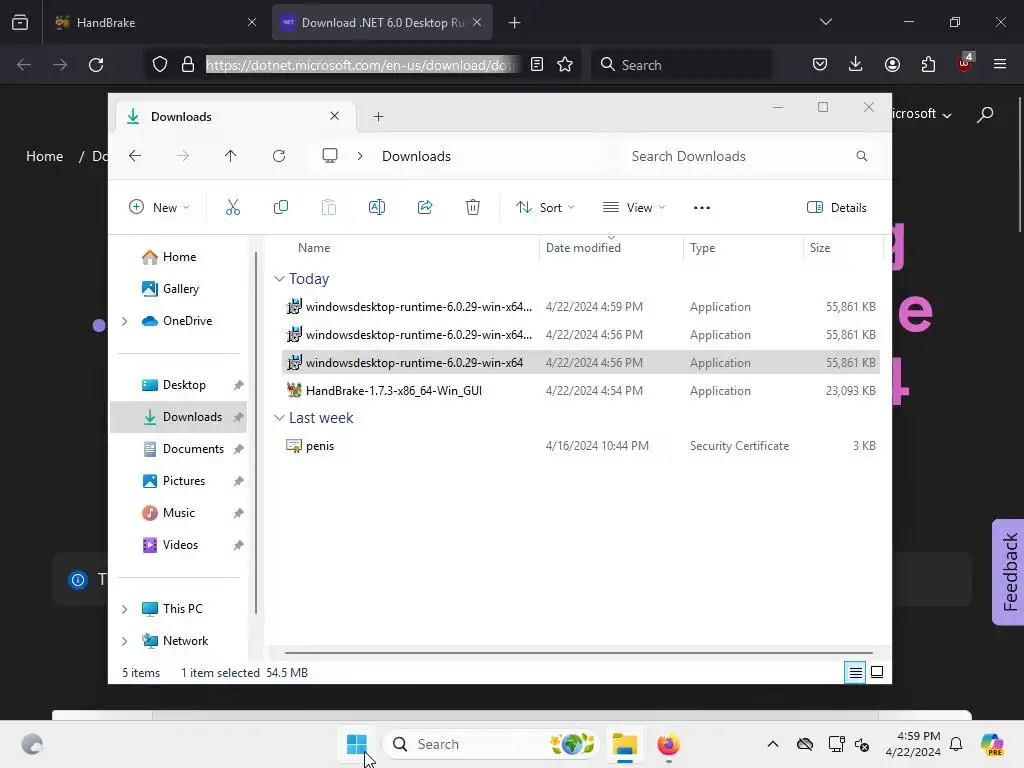This screenshot has height=768, width=1024.
Task: Bookmark this page with the star icon
Action: (565, 65)
